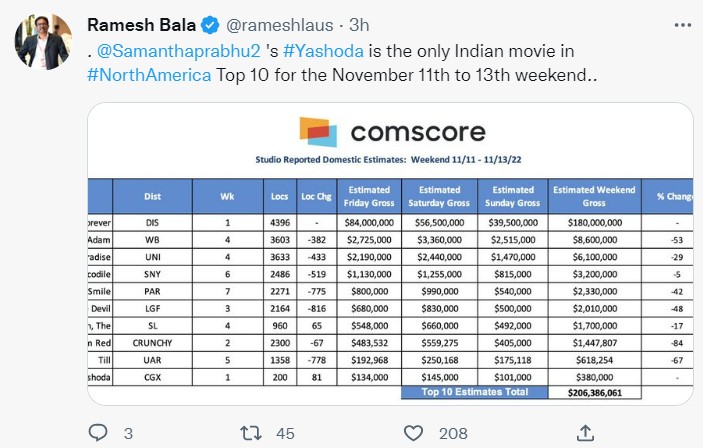
Task: Click the Estimated Weekend Gross column header
Action: coord(595,195)
